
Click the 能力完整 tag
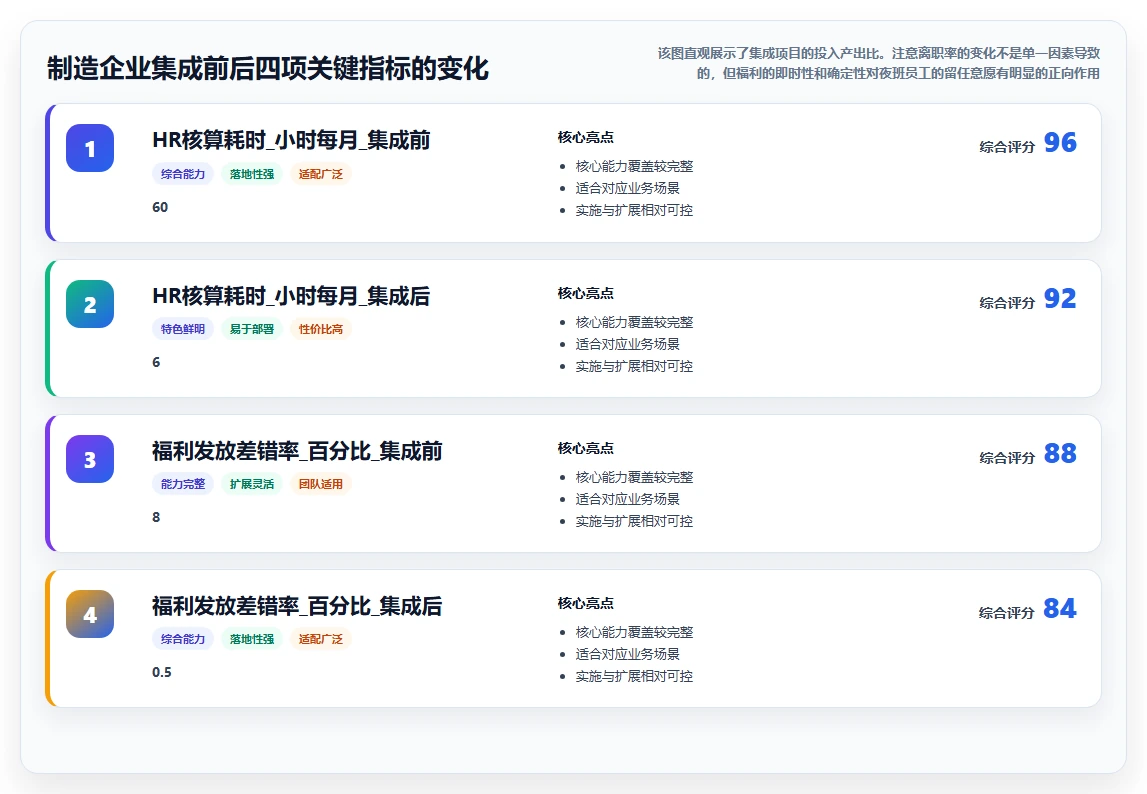click(x=183, y=484)
